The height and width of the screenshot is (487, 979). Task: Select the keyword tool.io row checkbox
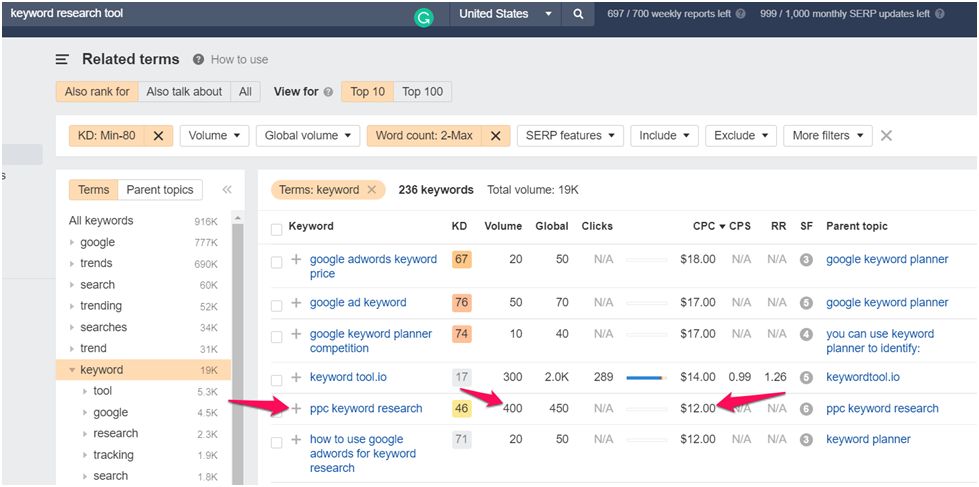277,378
